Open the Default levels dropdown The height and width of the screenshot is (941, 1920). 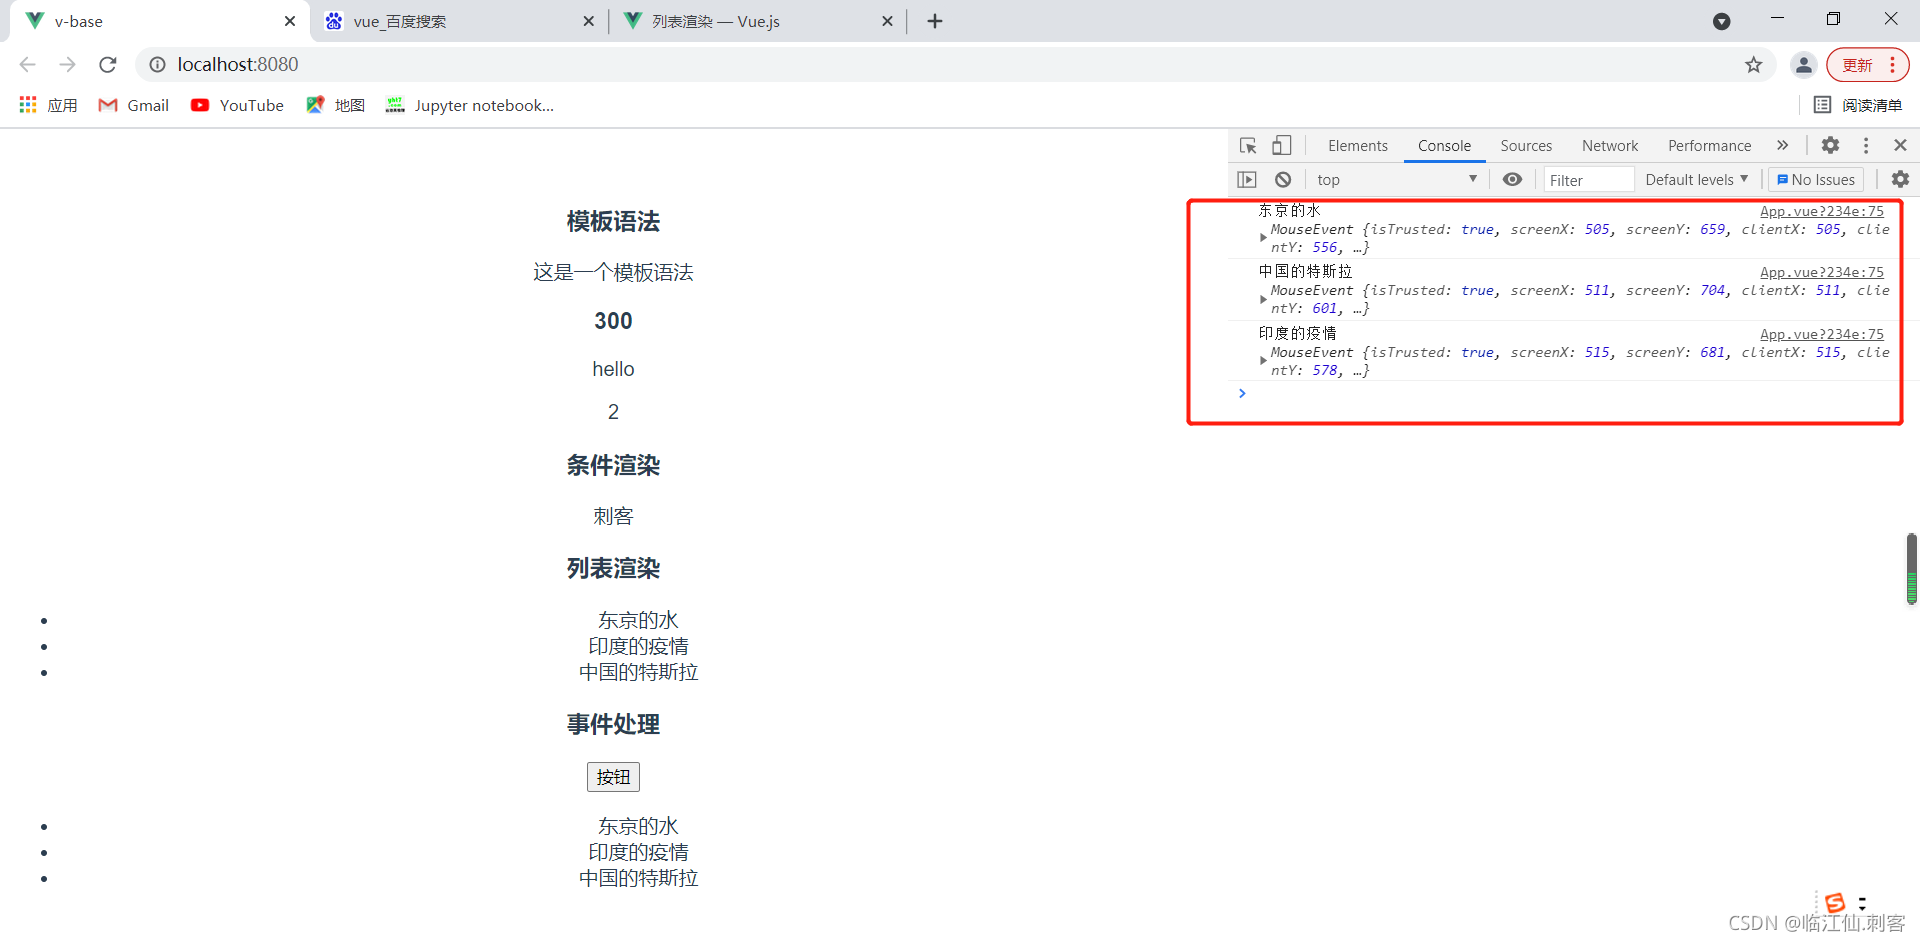pos(1696,179)
